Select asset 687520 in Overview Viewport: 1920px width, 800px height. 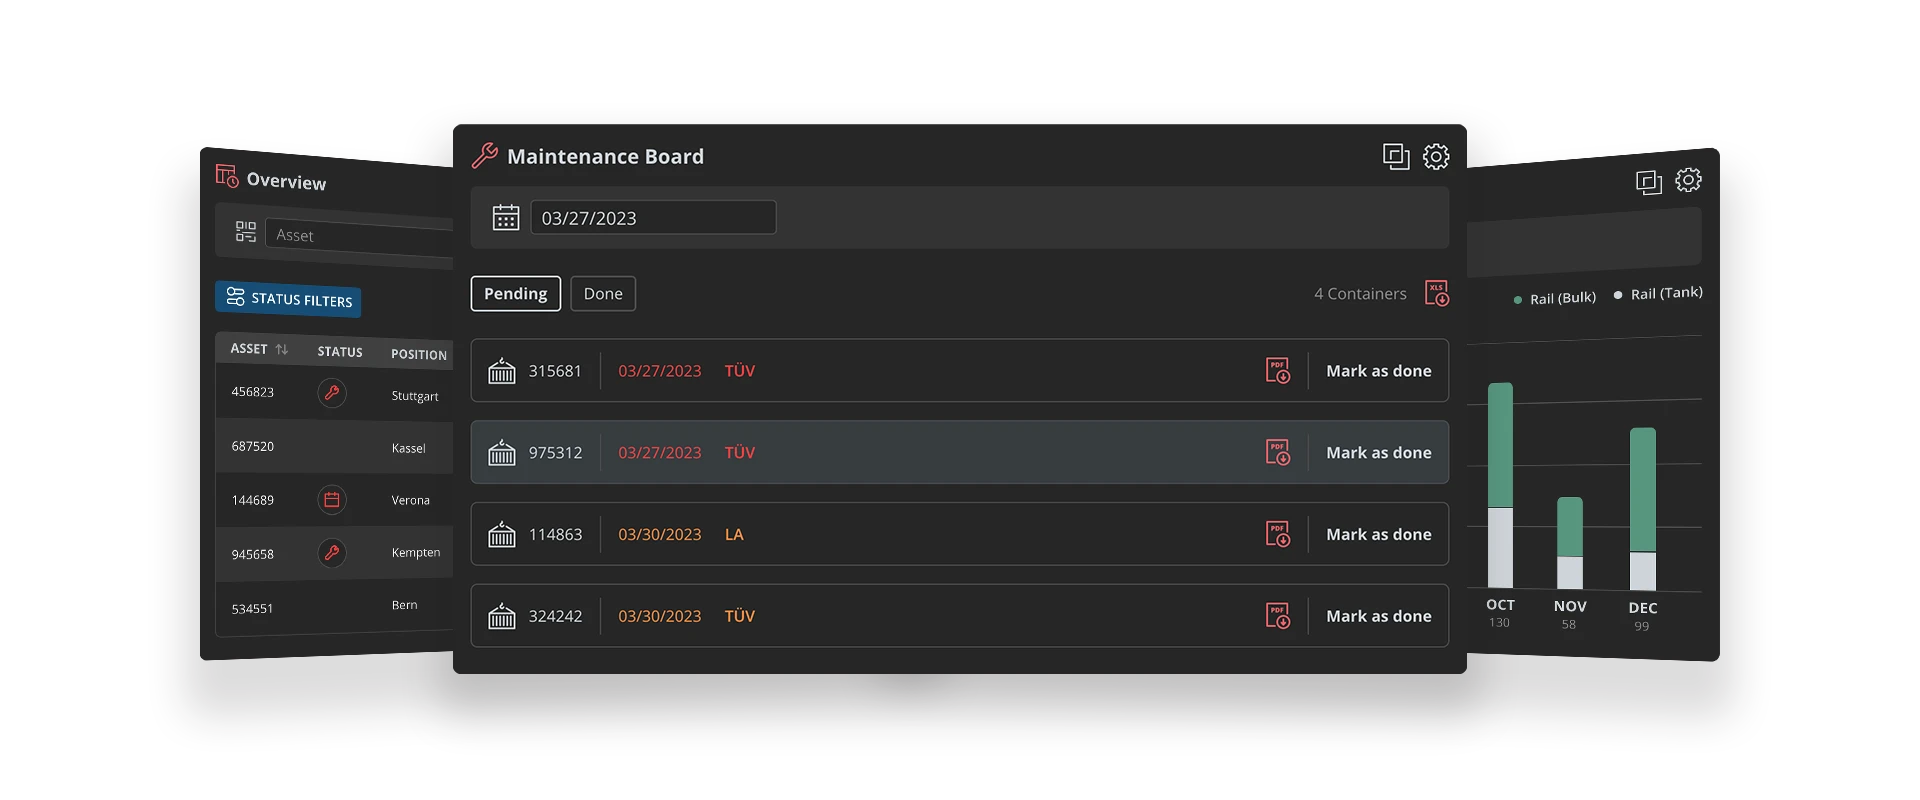pos(253,446)
